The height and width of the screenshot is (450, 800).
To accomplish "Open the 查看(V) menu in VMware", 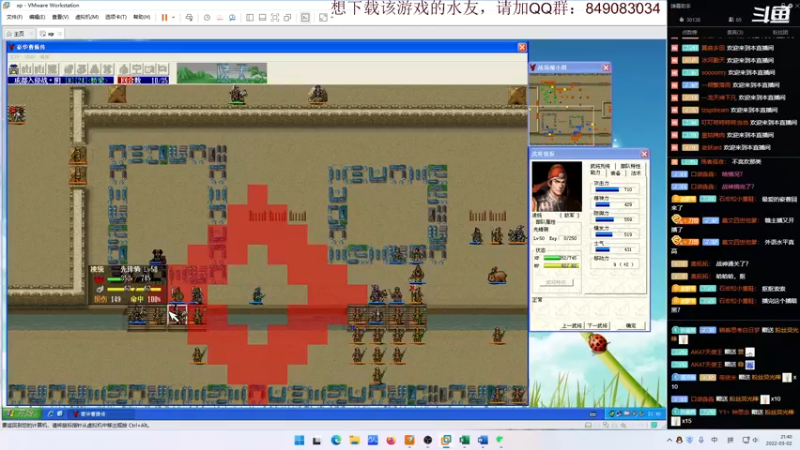I will 60,17.
